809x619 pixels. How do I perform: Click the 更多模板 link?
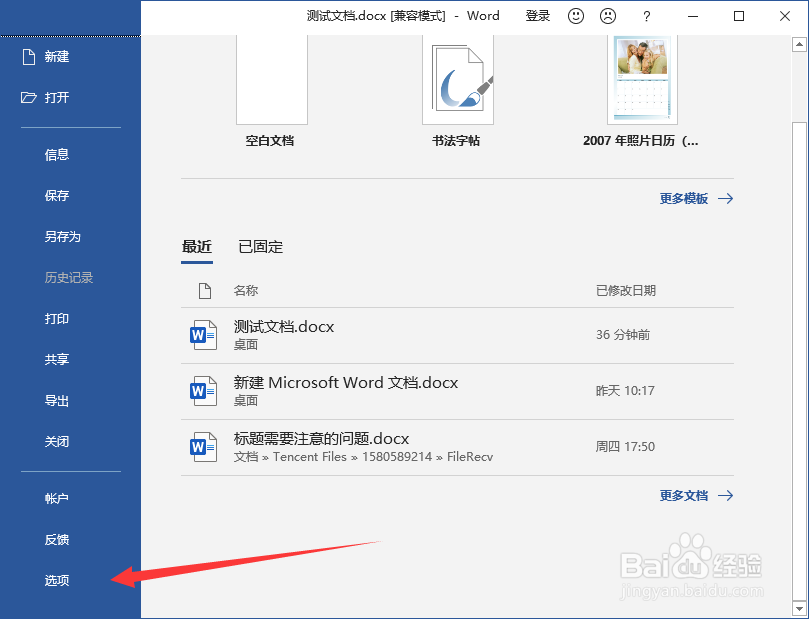(684, 199)
